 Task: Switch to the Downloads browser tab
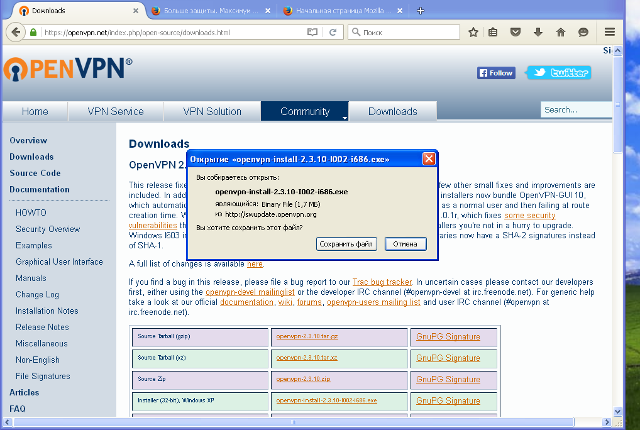tap(70, 11)
